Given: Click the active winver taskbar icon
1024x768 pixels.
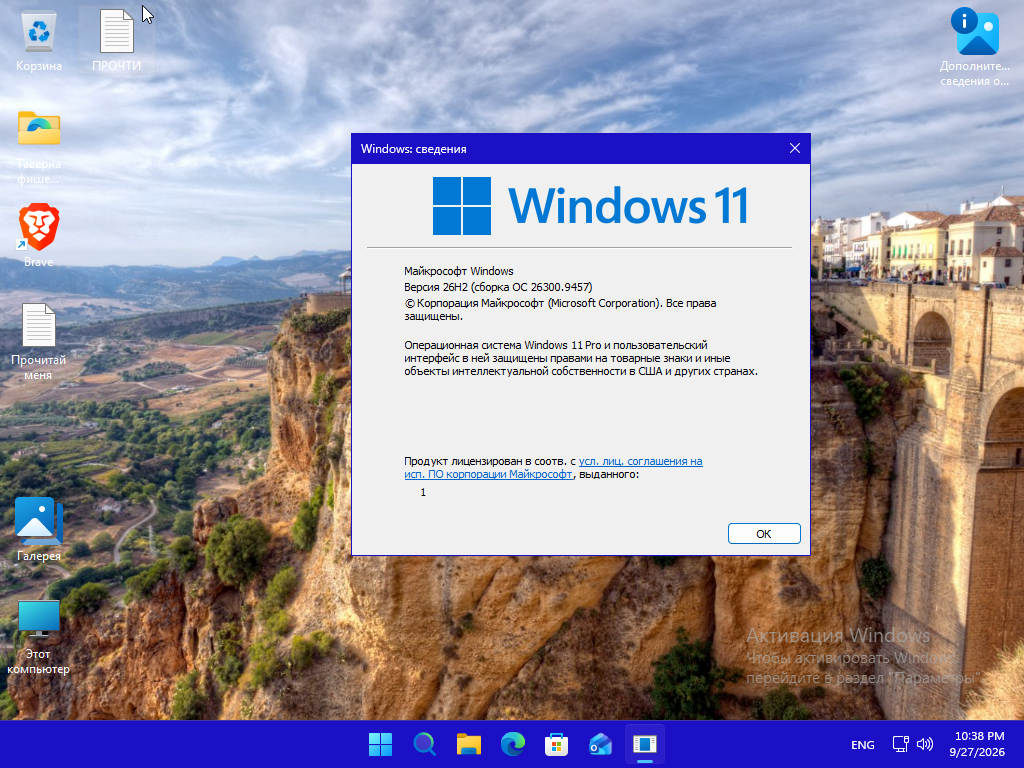Looking at the screenshot, I should click(645, 744).
